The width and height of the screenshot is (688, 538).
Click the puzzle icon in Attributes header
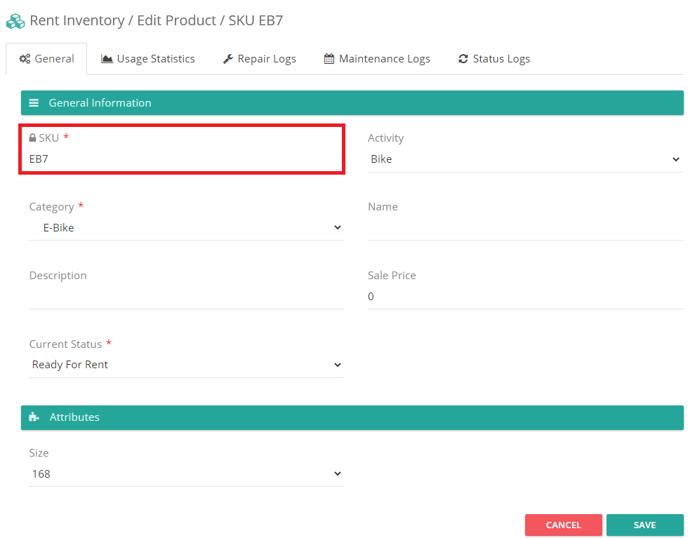coord(34,417)
